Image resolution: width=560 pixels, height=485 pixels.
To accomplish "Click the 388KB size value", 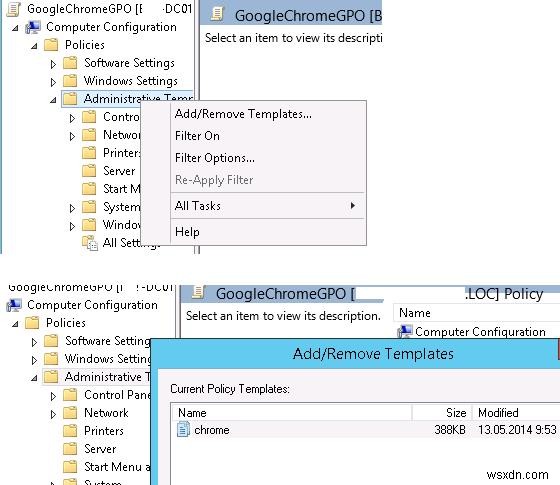I will coord(450,430).
